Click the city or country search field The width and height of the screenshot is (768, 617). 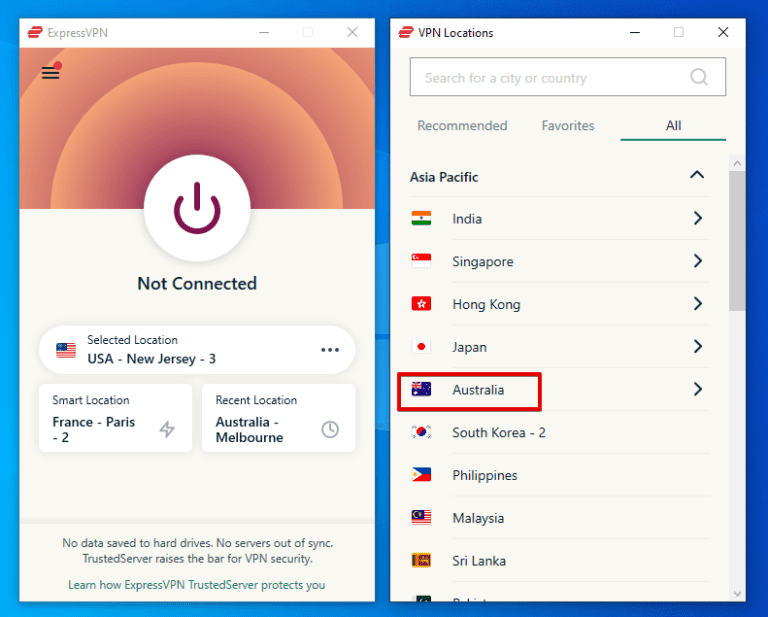[x=550, y=78]
